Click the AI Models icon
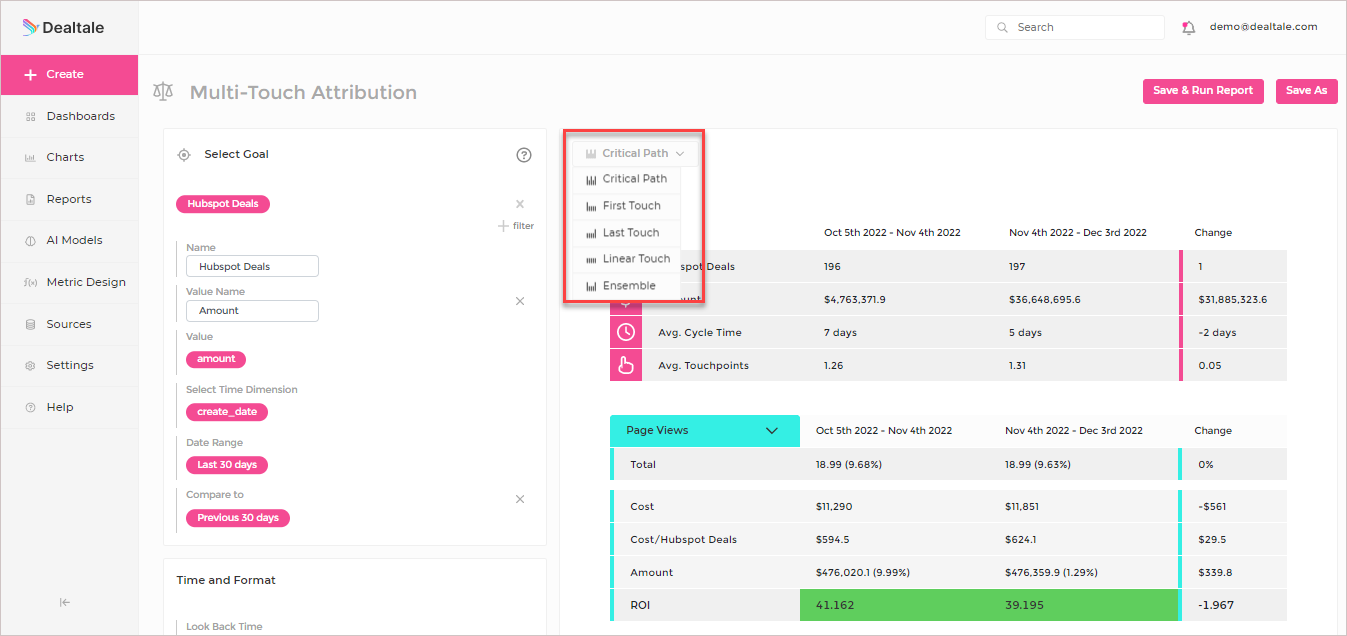Image resolution: width=1347 pixels, height=636 pixels. click(x=30, y=241)
